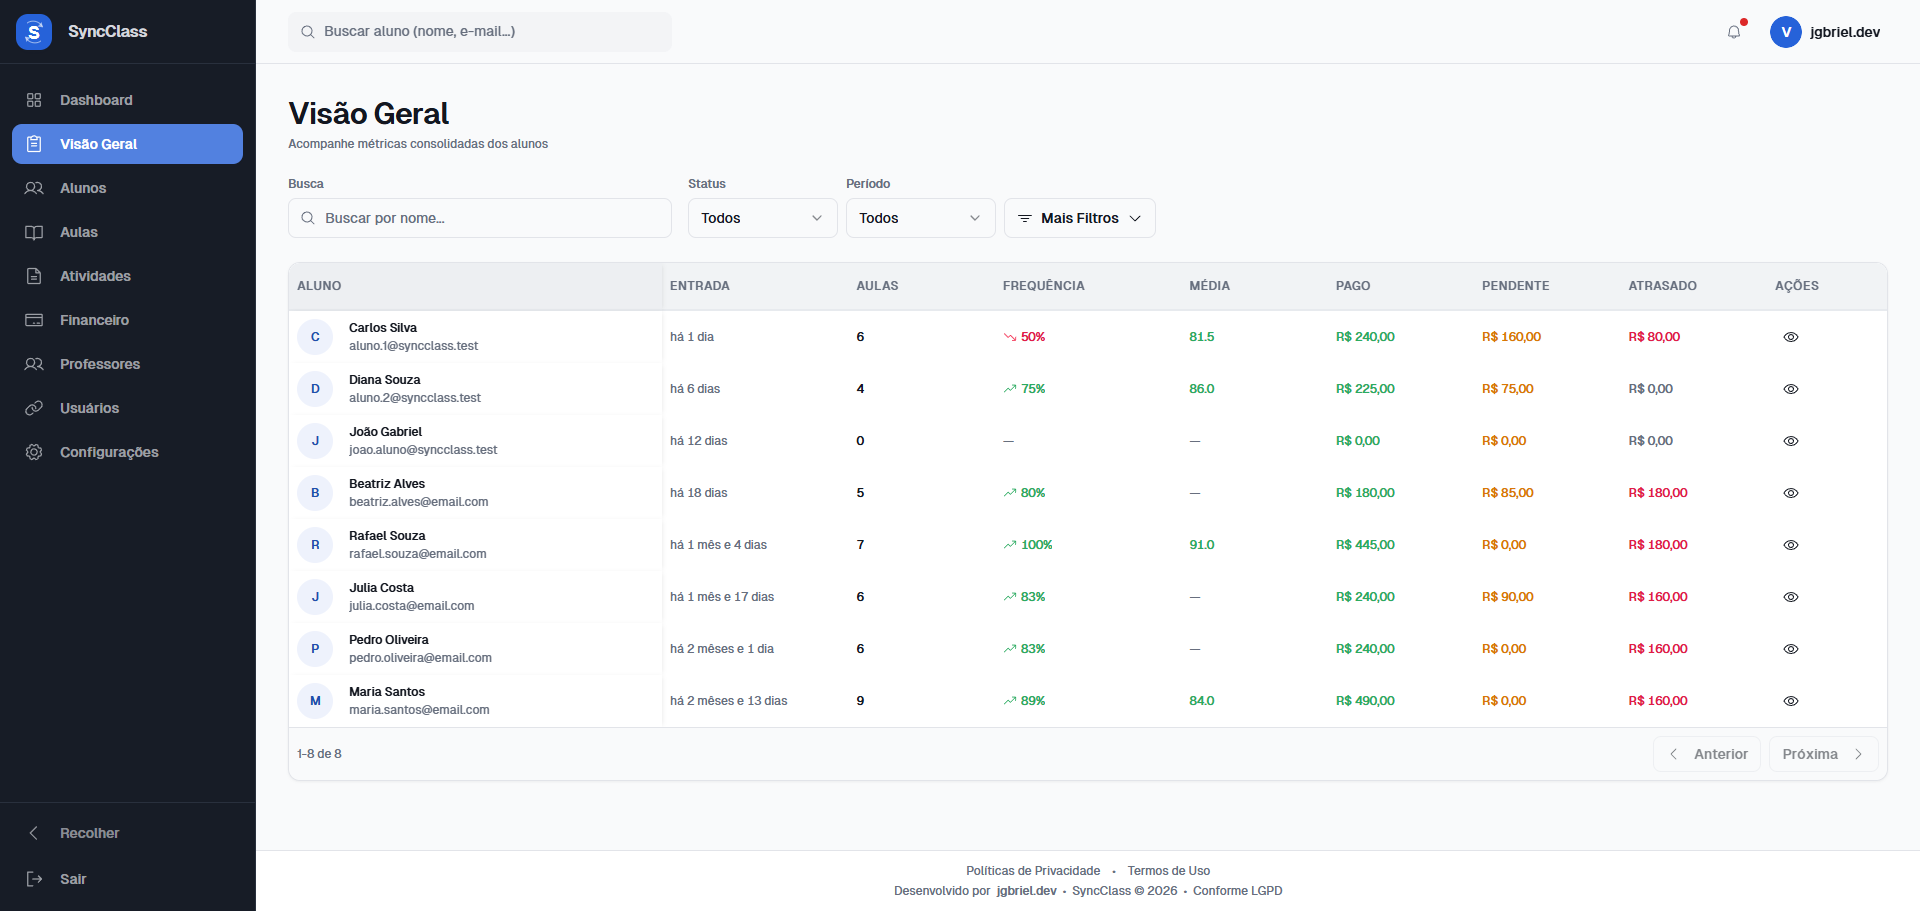1920x911 pixels.
Task: Click email rafael.souza@email.com
Action: 417,554
